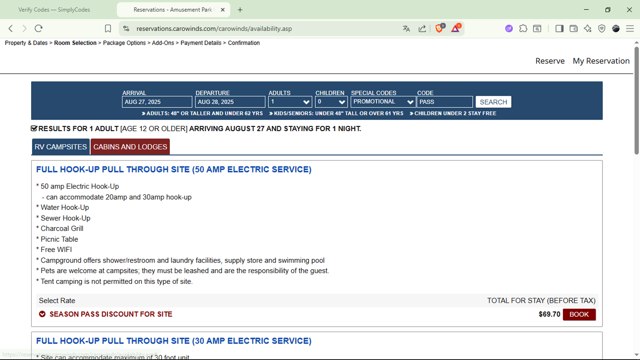Image resolution: width=640 pixels, height=360 pixels.
Task: Open Brave Shields lion icon
Action: (440, 28)
